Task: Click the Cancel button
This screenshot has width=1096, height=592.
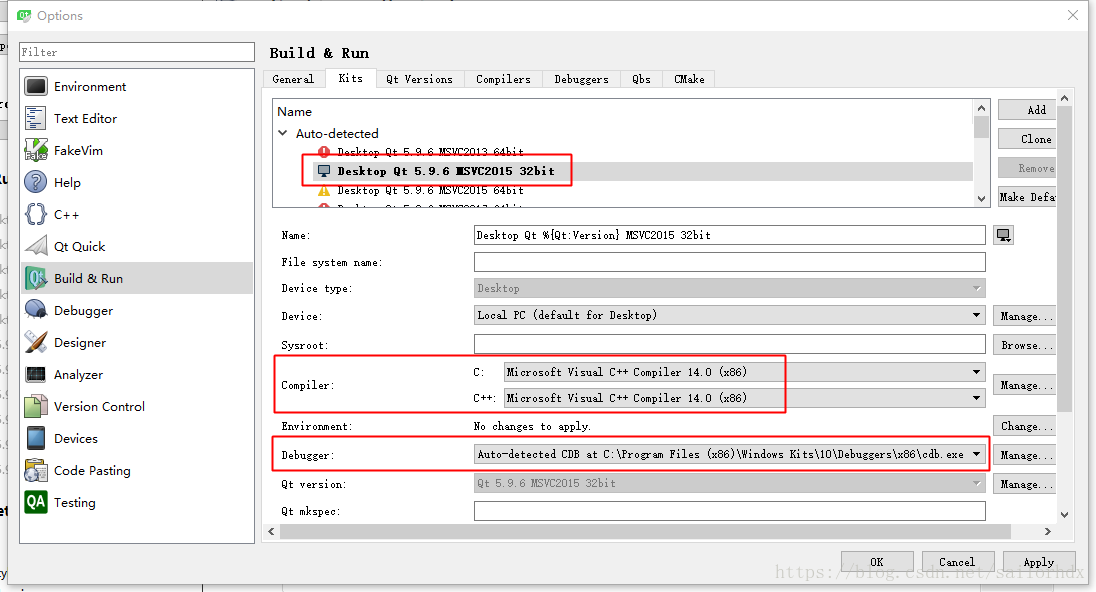Action: pos(957,562)
